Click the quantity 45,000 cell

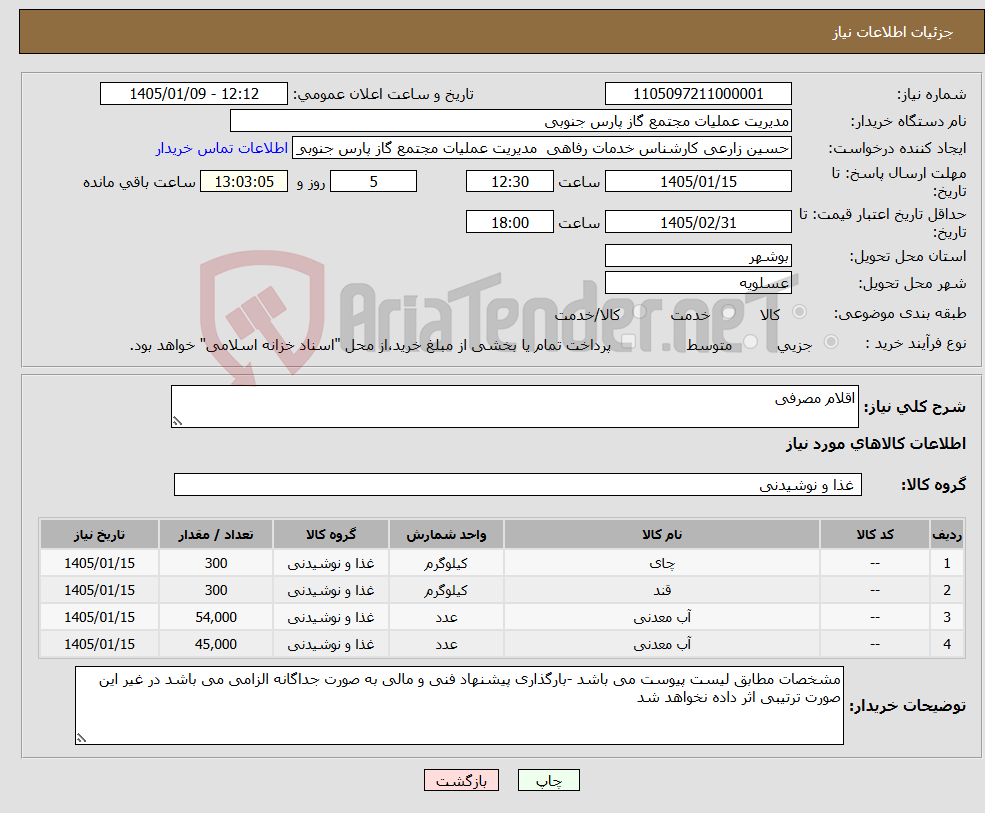point(215,645)
